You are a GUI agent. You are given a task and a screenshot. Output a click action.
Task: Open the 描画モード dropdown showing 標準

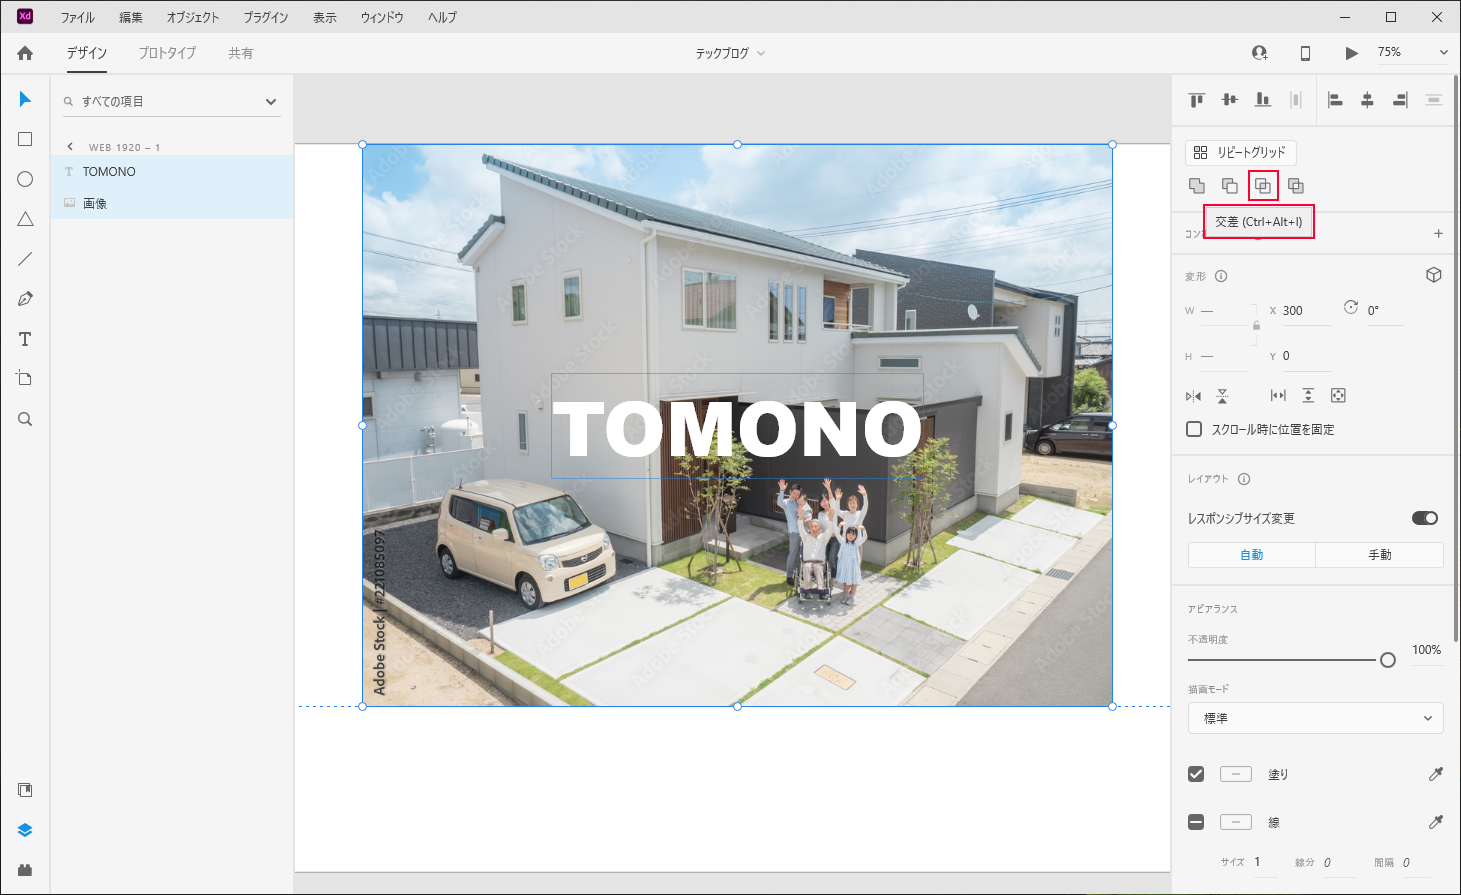tap(1314, 718)
